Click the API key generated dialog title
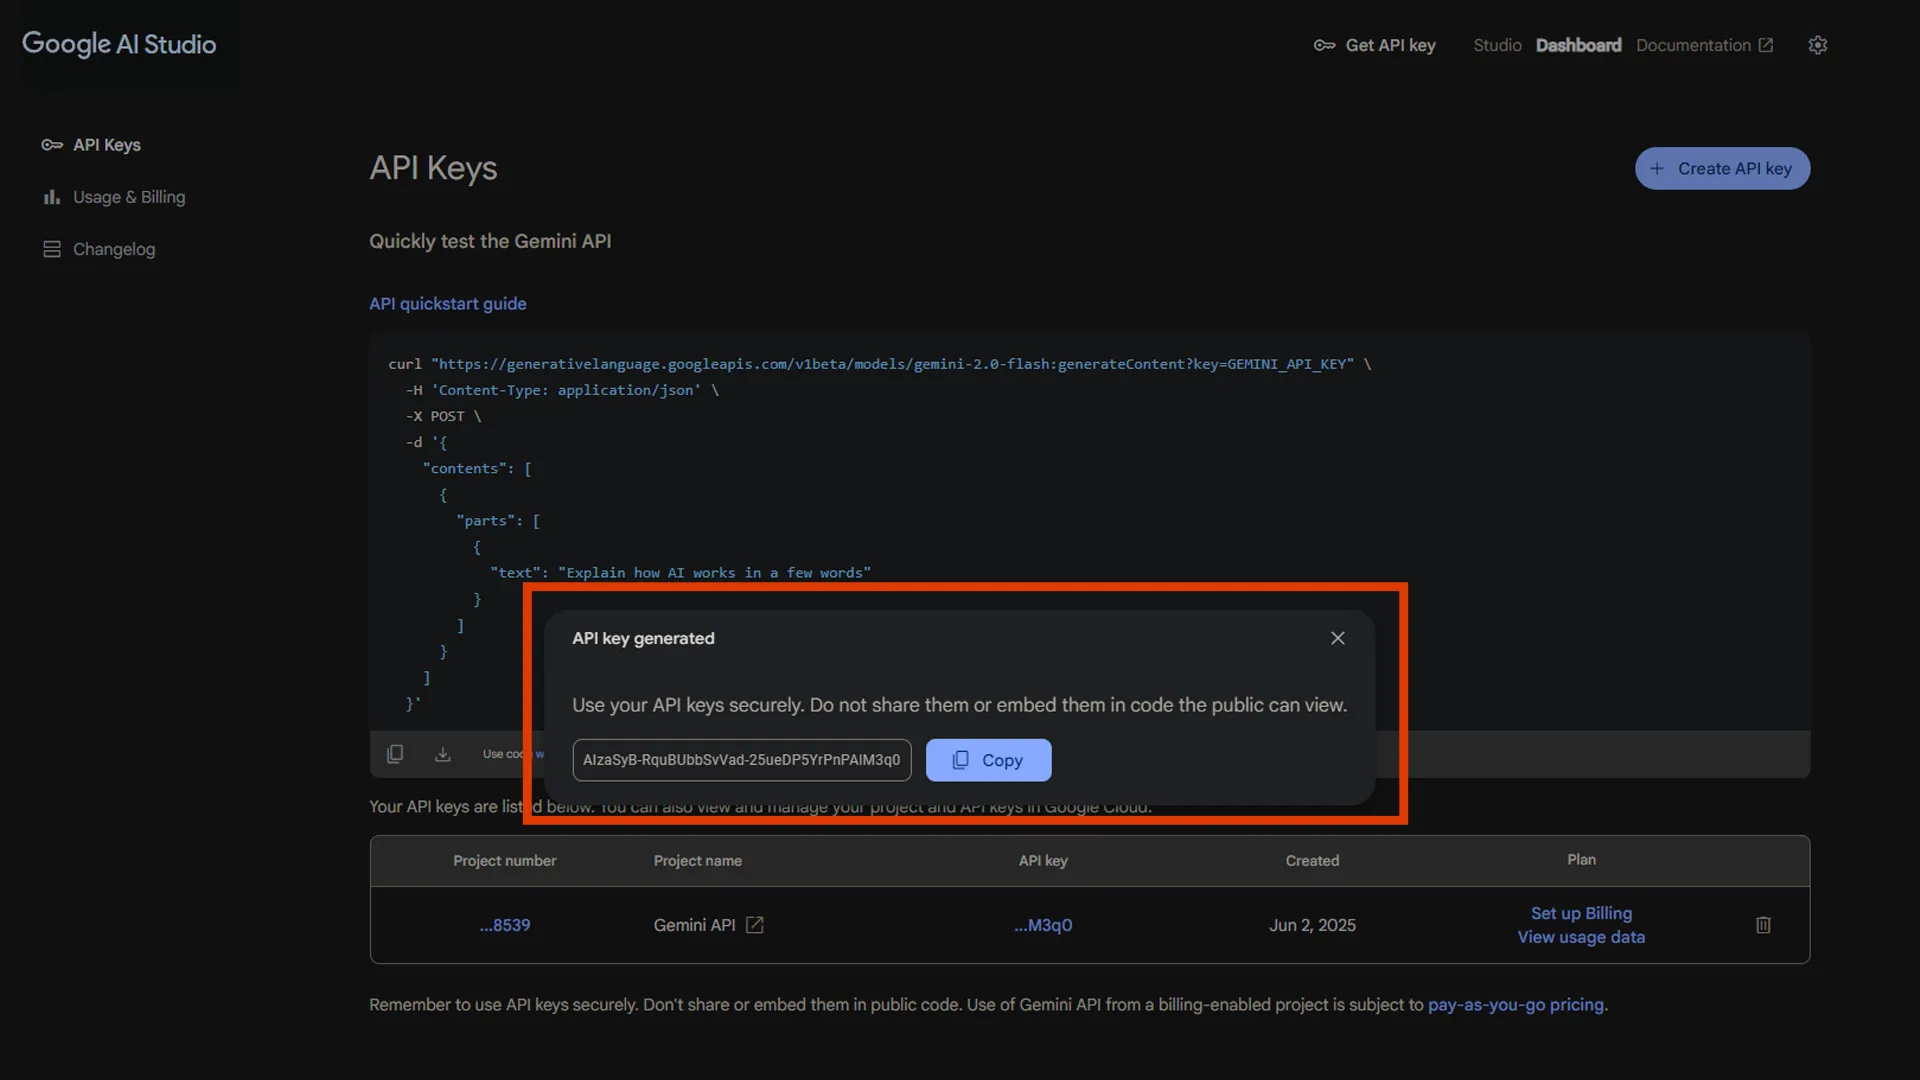 coord(643,638)
